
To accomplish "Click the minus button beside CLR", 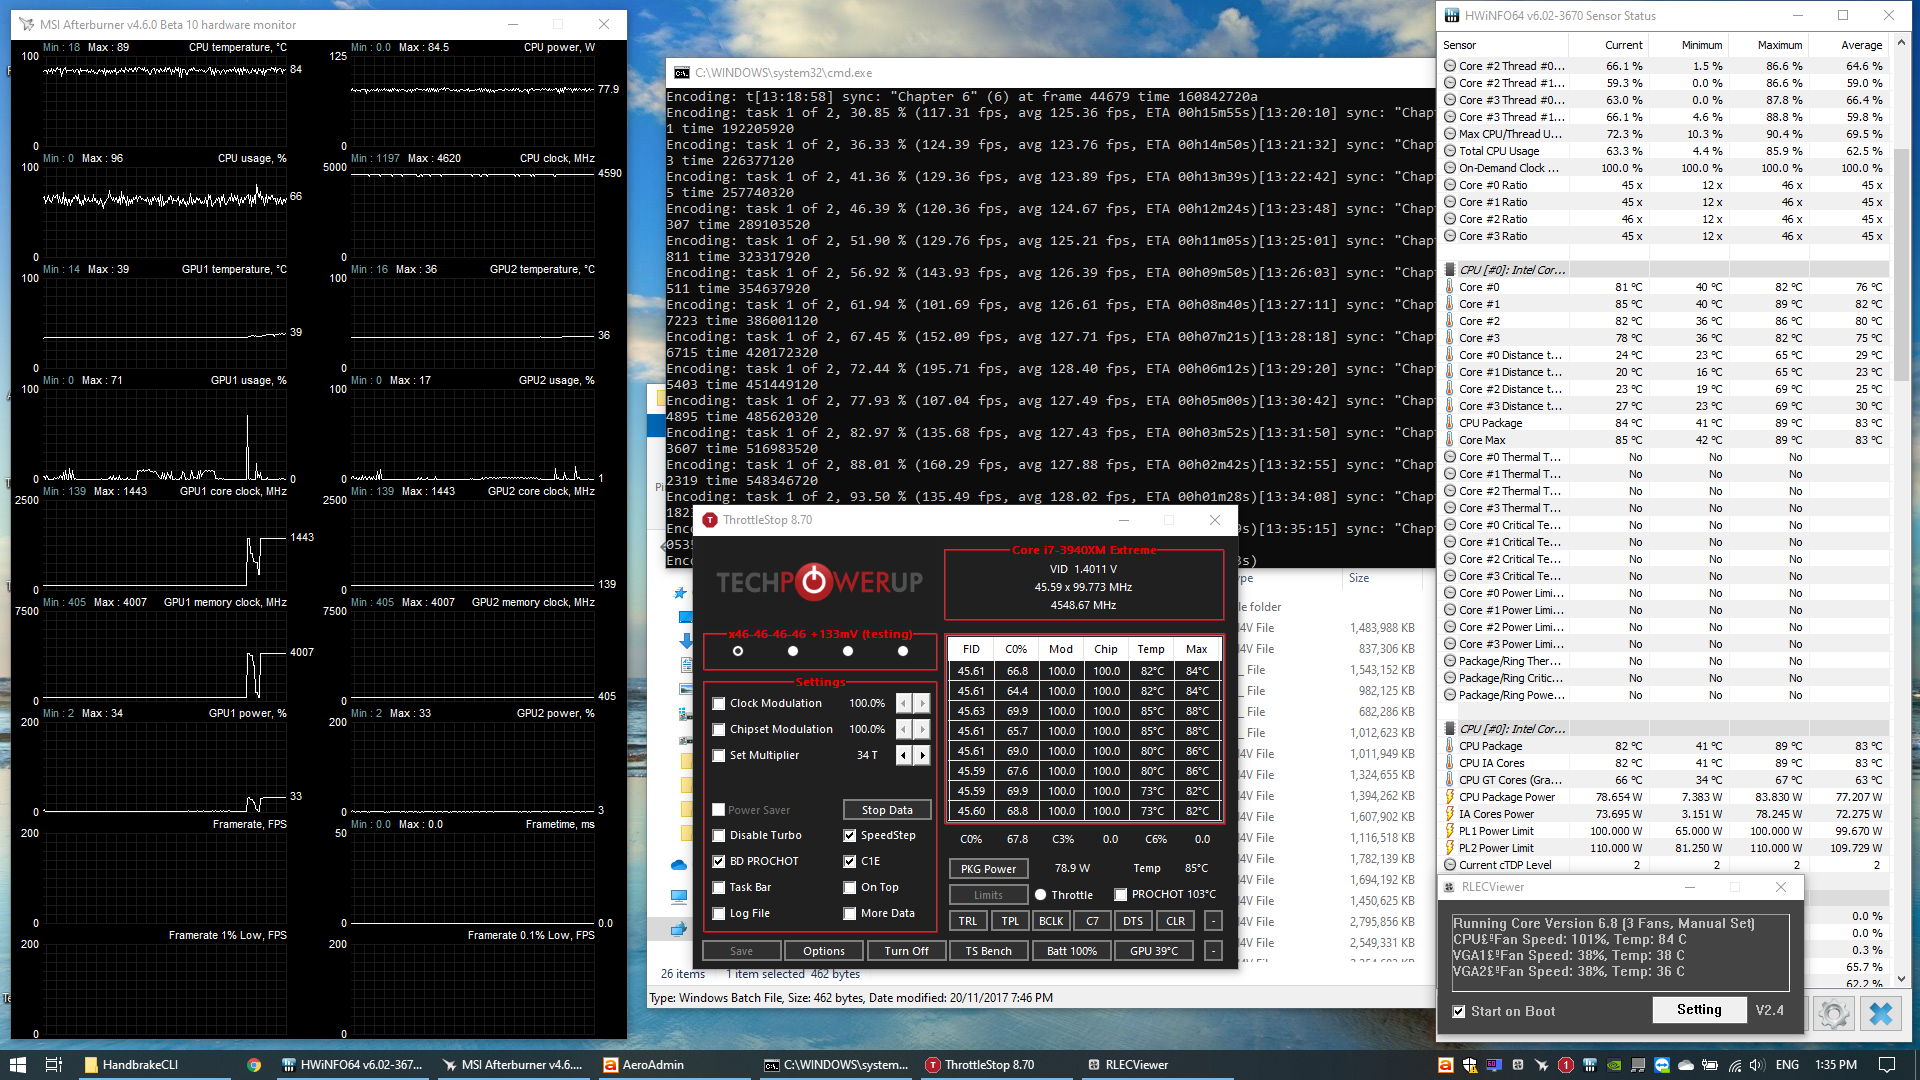I will coord(1213,922).
